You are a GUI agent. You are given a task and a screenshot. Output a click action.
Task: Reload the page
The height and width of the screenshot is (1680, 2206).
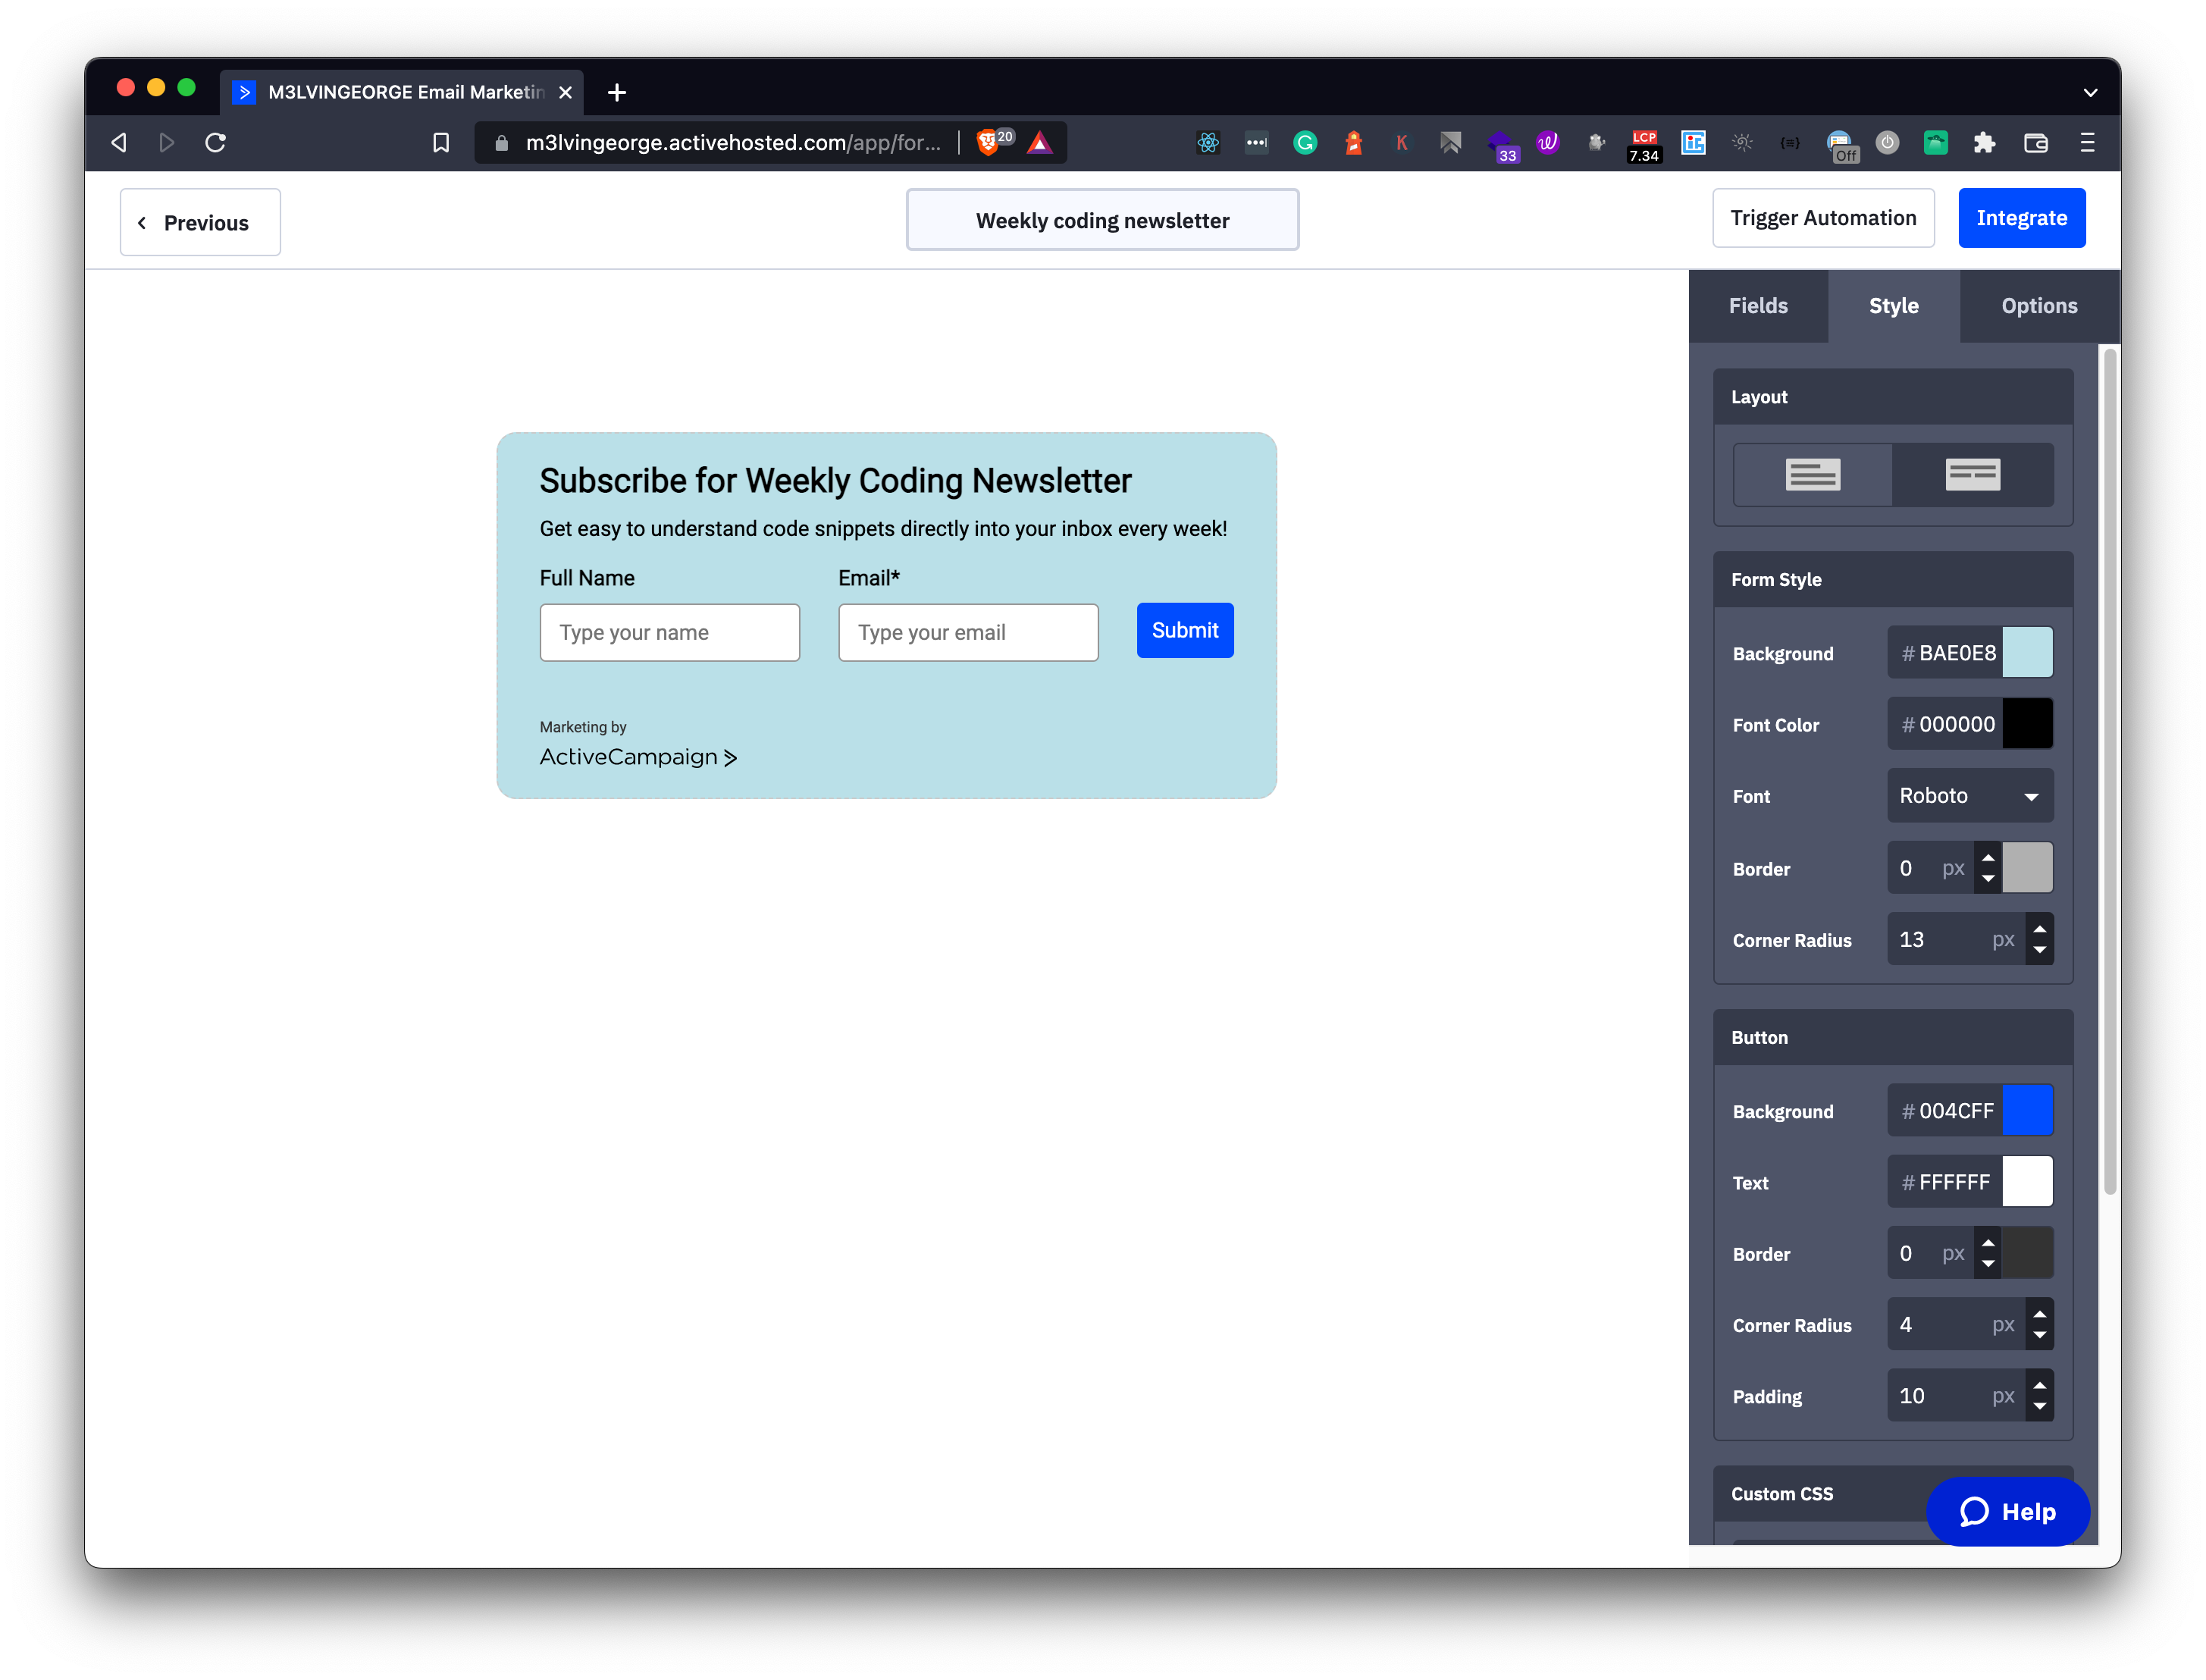coord(215,143)
